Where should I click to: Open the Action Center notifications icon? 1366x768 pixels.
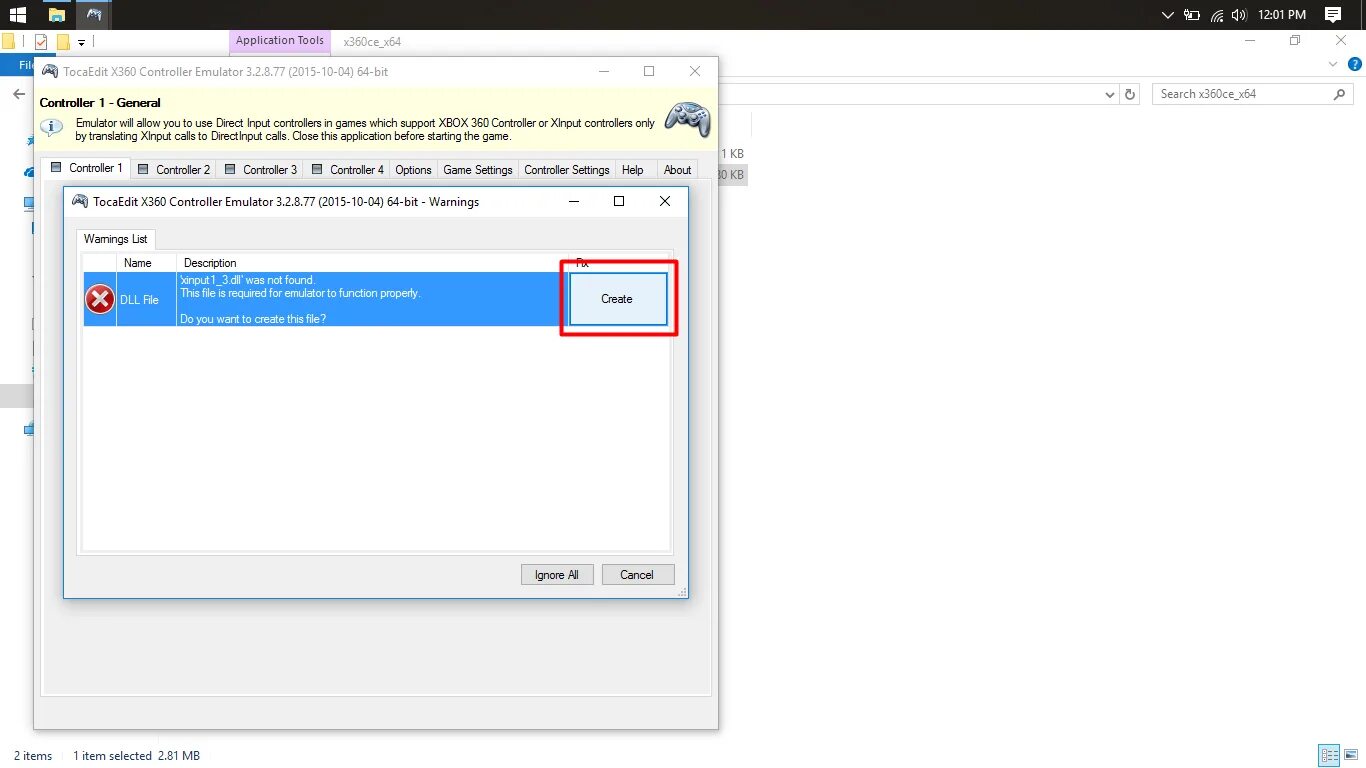tap(1332, 15)
